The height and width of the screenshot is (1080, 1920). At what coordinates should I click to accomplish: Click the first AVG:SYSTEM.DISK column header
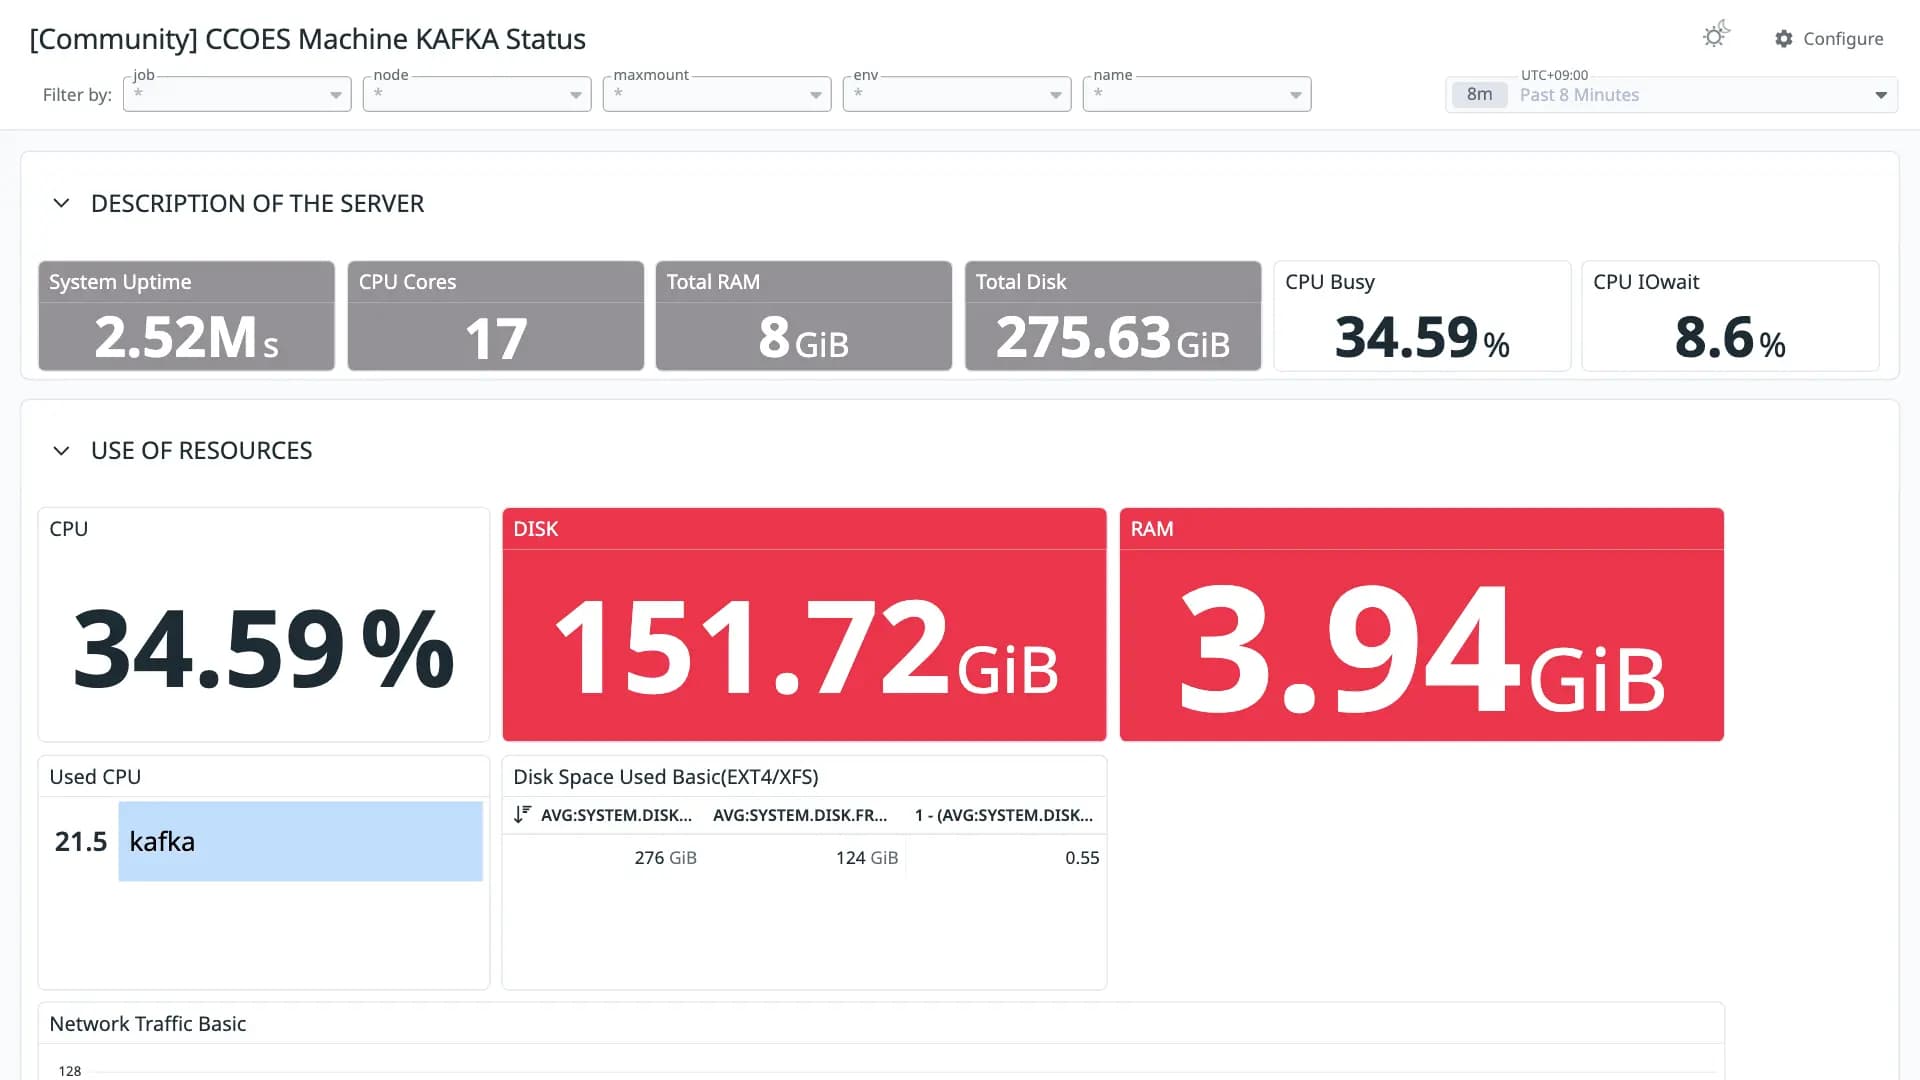[x=616, y=815]
